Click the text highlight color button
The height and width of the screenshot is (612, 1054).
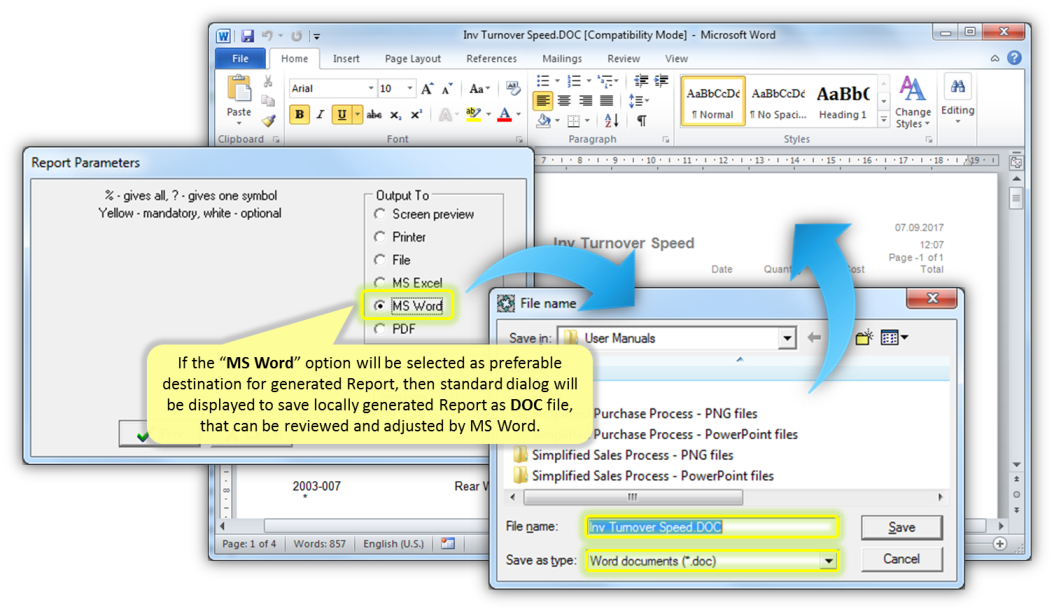click(474, 114)
